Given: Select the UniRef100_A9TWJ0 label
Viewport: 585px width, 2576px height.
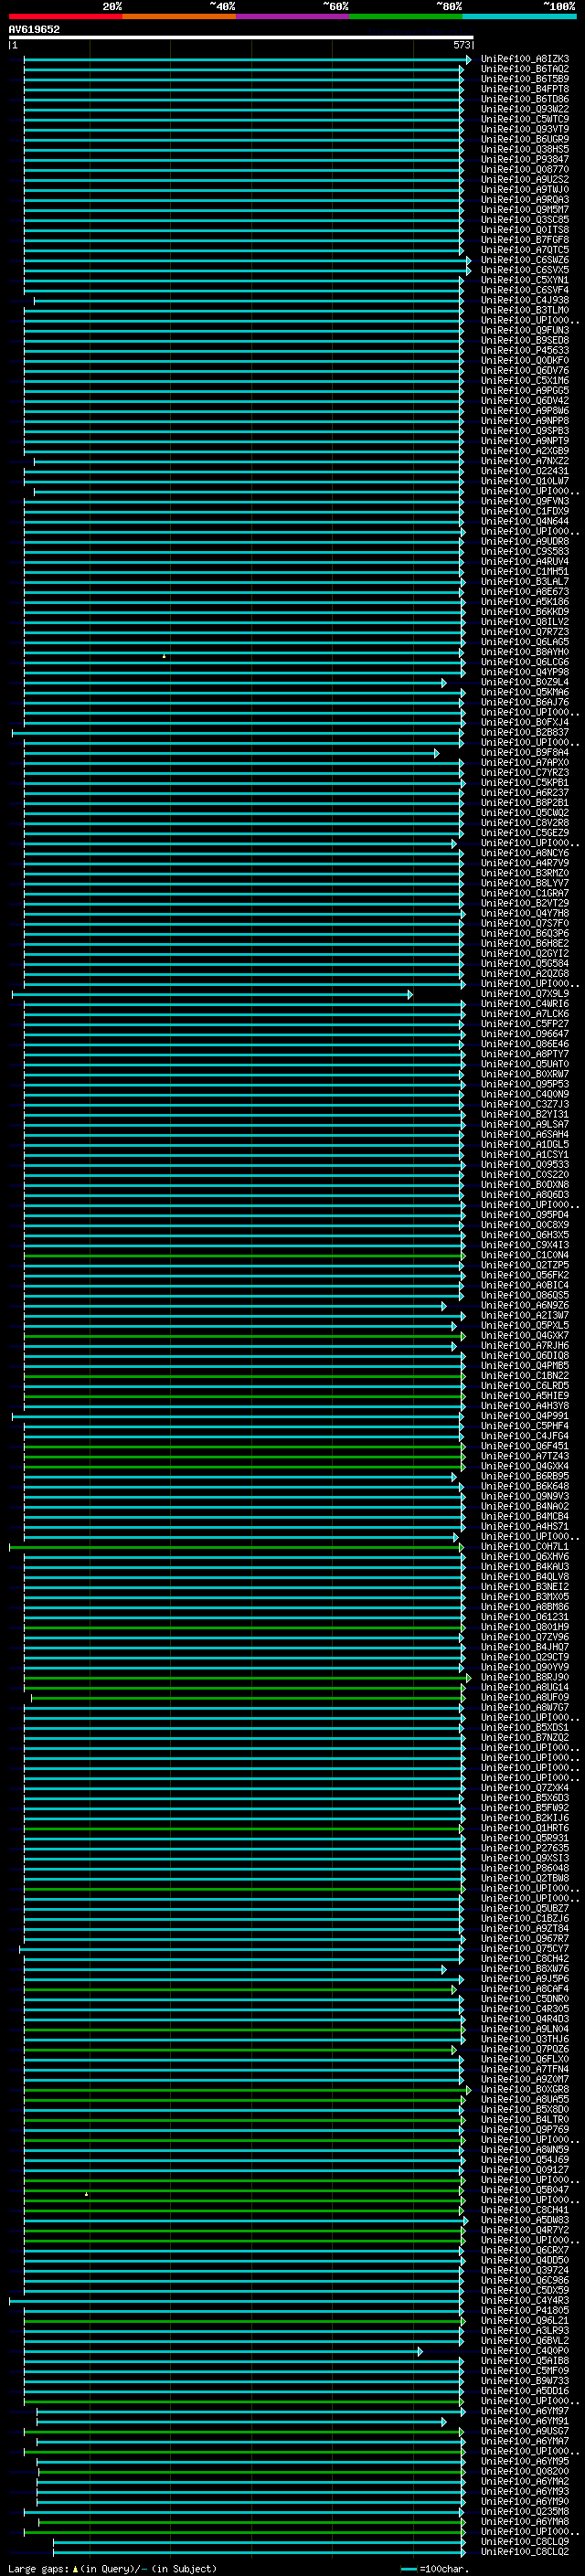Looking at the screenshot, I should pos(525,189).
